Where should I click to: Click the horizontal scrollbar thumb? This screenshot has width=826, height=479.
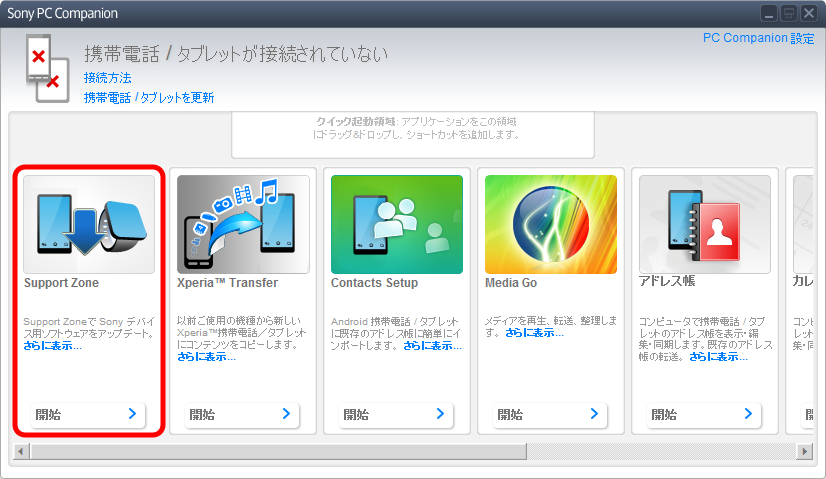(279, 452)
